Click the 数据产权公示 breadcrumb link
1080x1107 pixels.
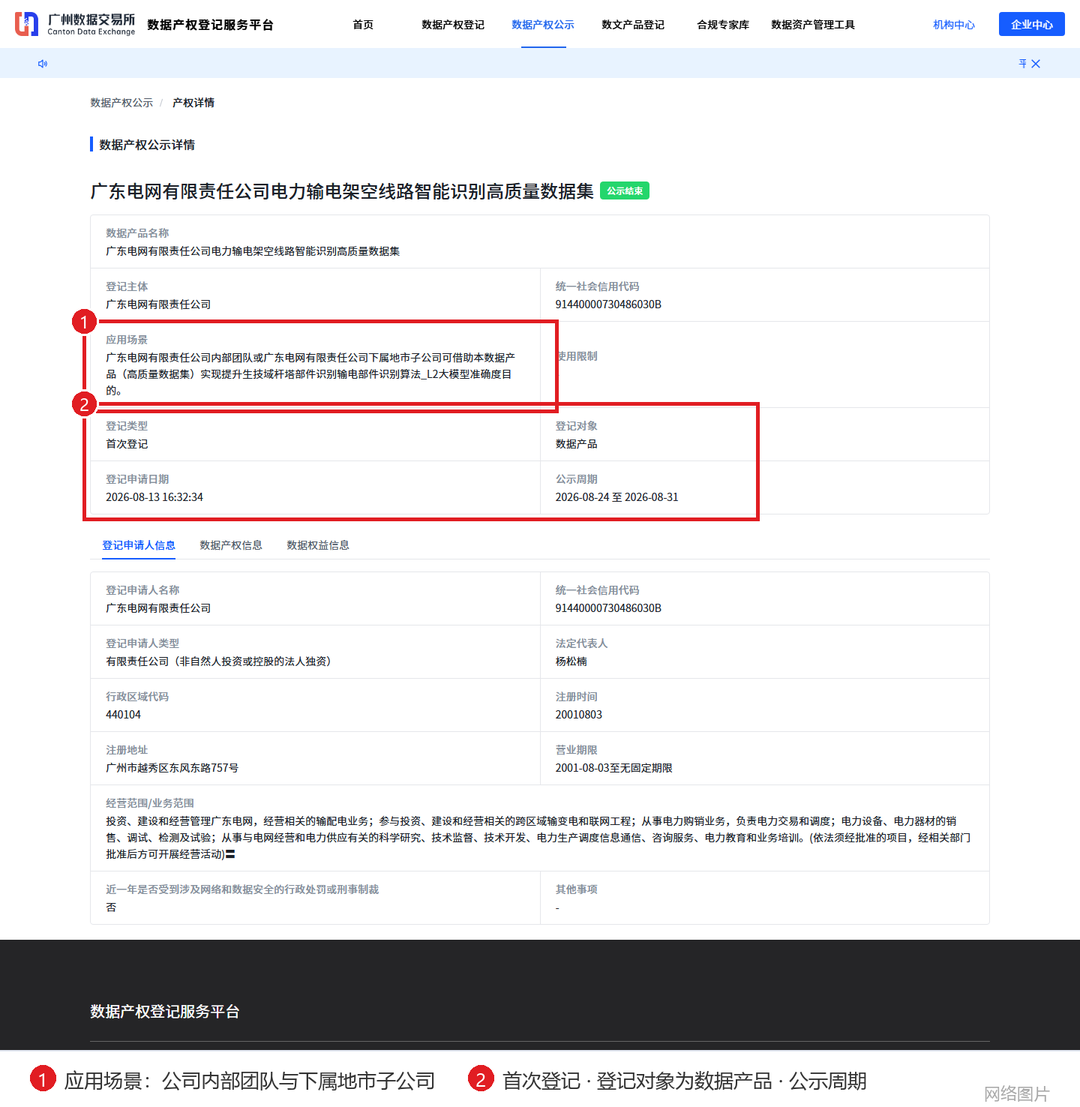pyautogui.click(x=121, y=102)
